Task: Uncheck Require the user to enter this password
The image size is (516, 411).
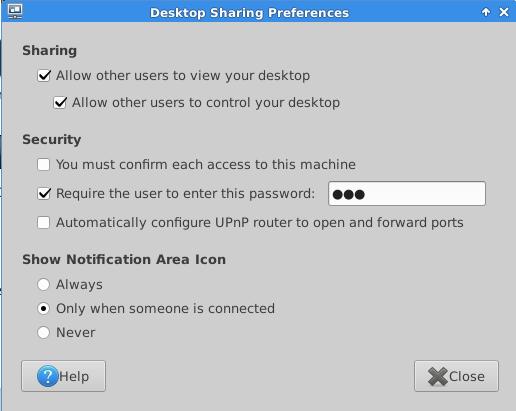Action: pos(44,193)
